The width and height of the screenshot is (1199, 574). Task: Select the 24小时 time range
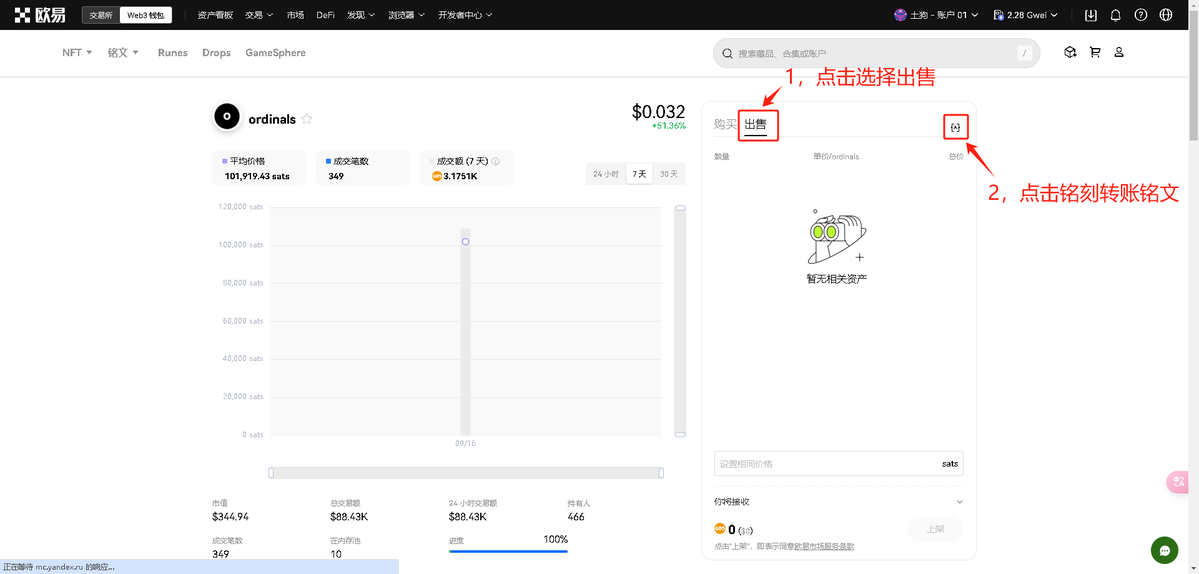tap(605, 174)
